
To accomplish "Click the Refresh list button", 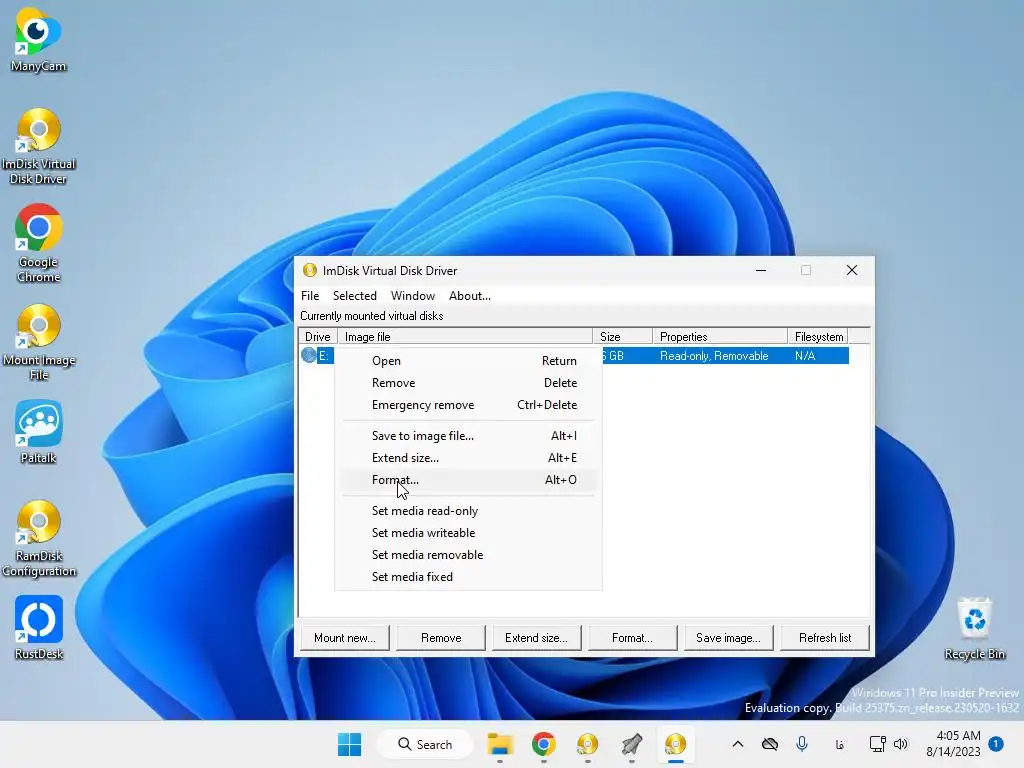I will pos(825,638).
